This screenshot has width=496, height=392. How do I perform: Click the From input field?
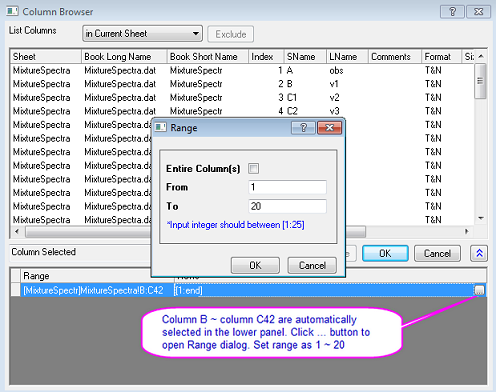pyautogui.click(x=287, y=187)
